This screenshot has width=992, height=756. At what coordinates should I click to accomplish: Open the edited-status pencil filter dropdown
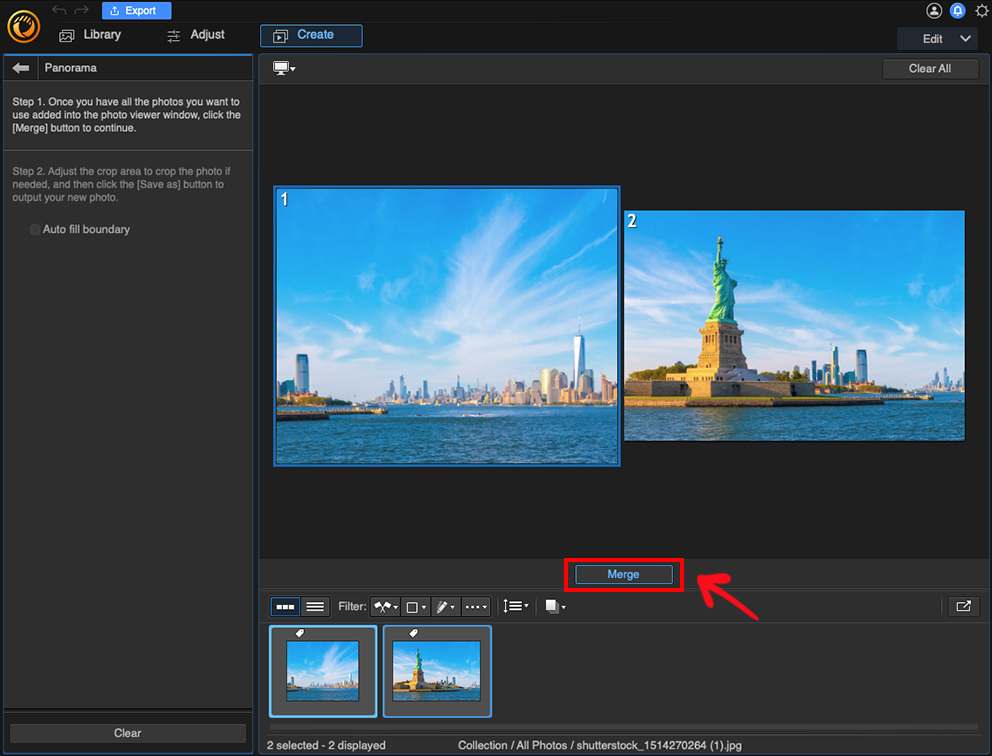click(x=446, y=606)
